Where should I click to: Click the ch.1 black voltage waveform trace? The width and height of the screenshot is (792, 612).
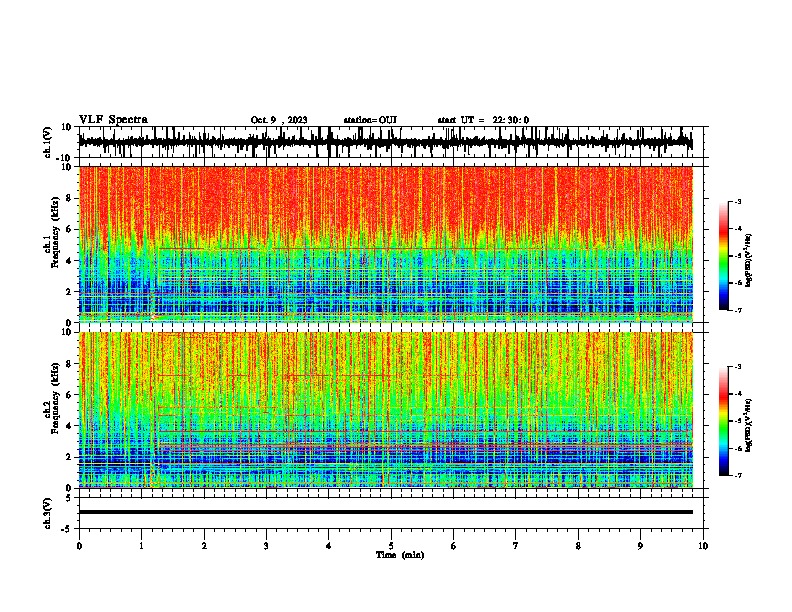385,142
